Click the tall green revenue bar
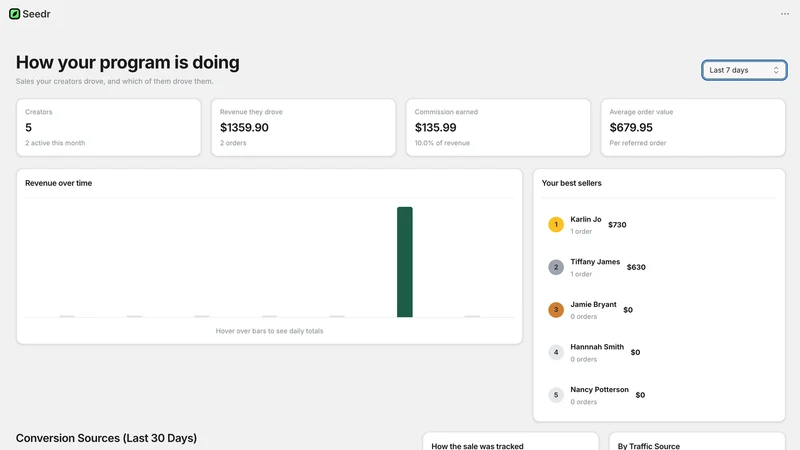The height and width of the screenshot is (450, 800). point(405,262)
